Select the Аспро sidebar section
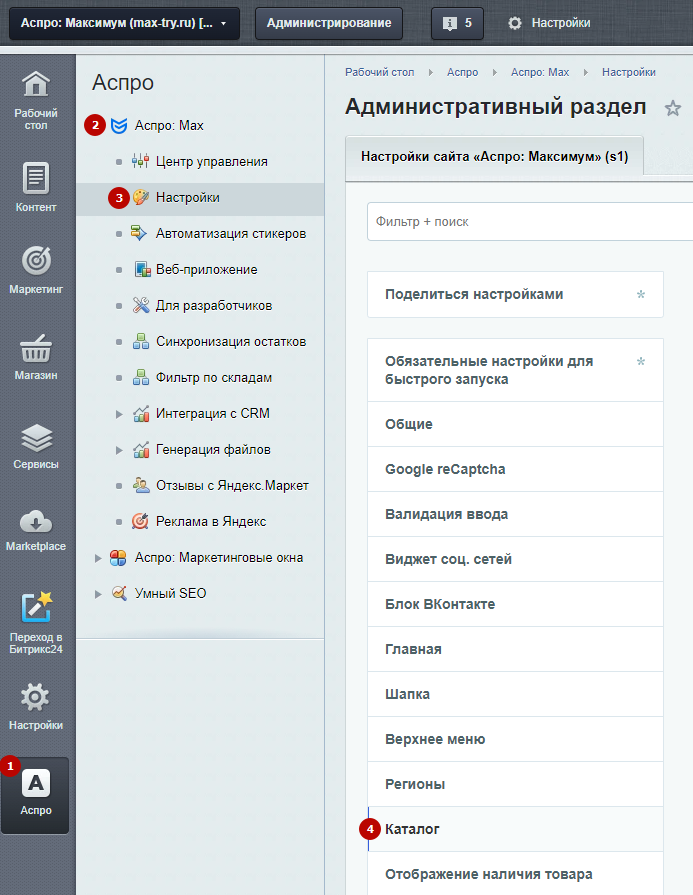The height and width of the screenshot is (895, 693). coord(35,795)
